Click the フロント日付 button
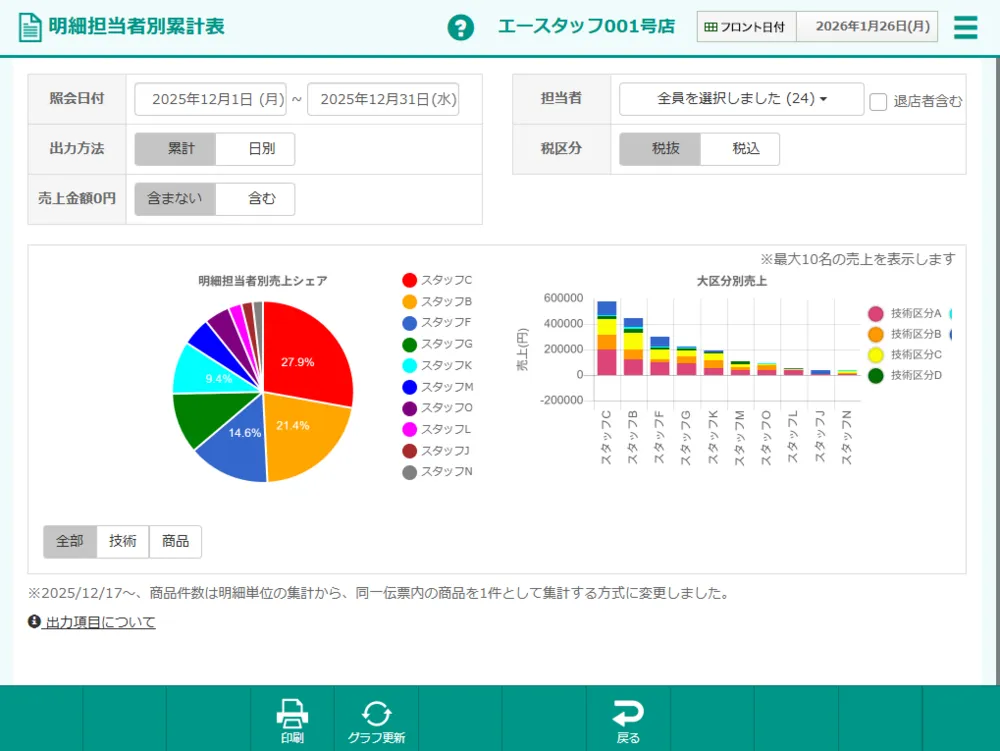1000x751 pixels. tap(744, 26)
